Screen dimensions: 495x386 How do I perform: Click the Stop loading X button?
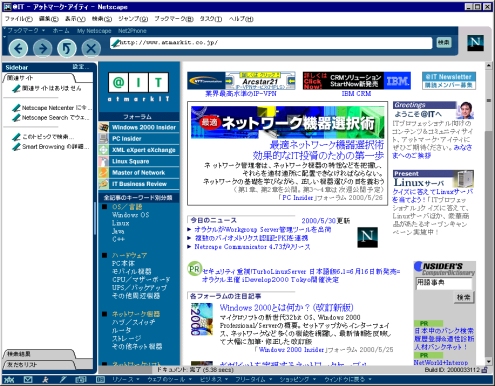point(91,49)
